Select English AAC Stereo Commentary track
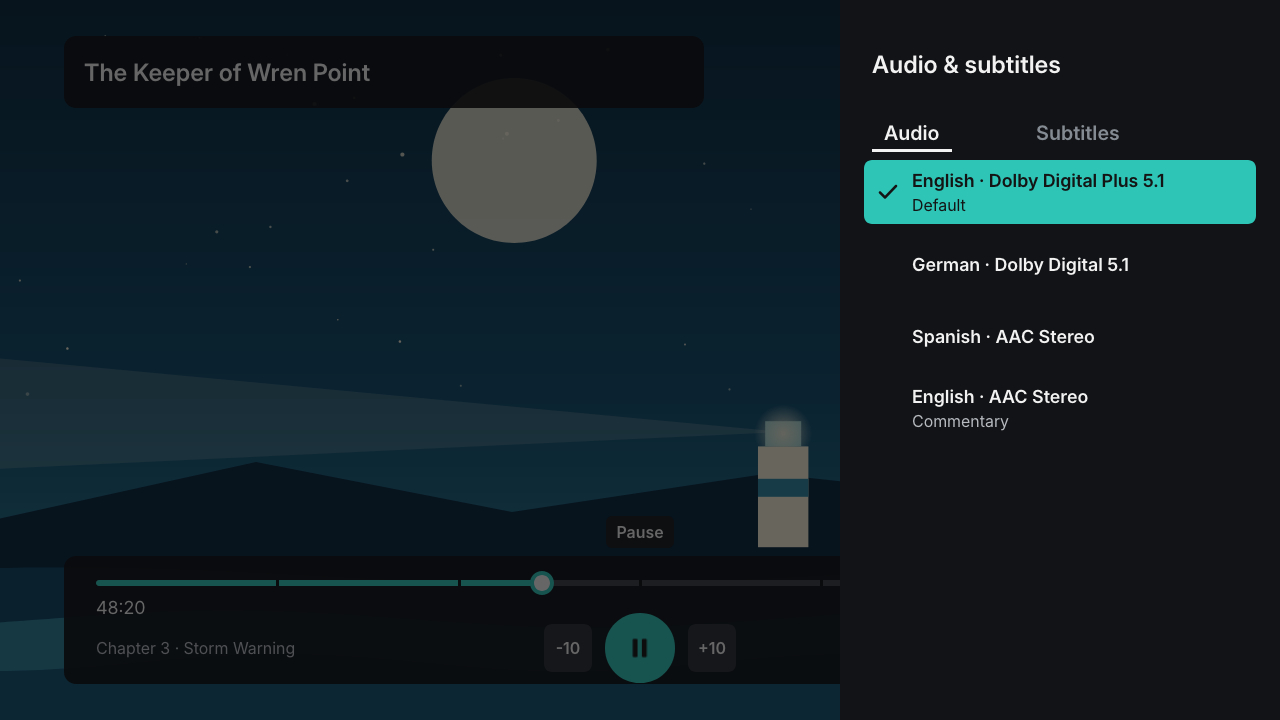Viewport: 1280px width, 720px height. pyautogui.click(x=1060, y=408)
